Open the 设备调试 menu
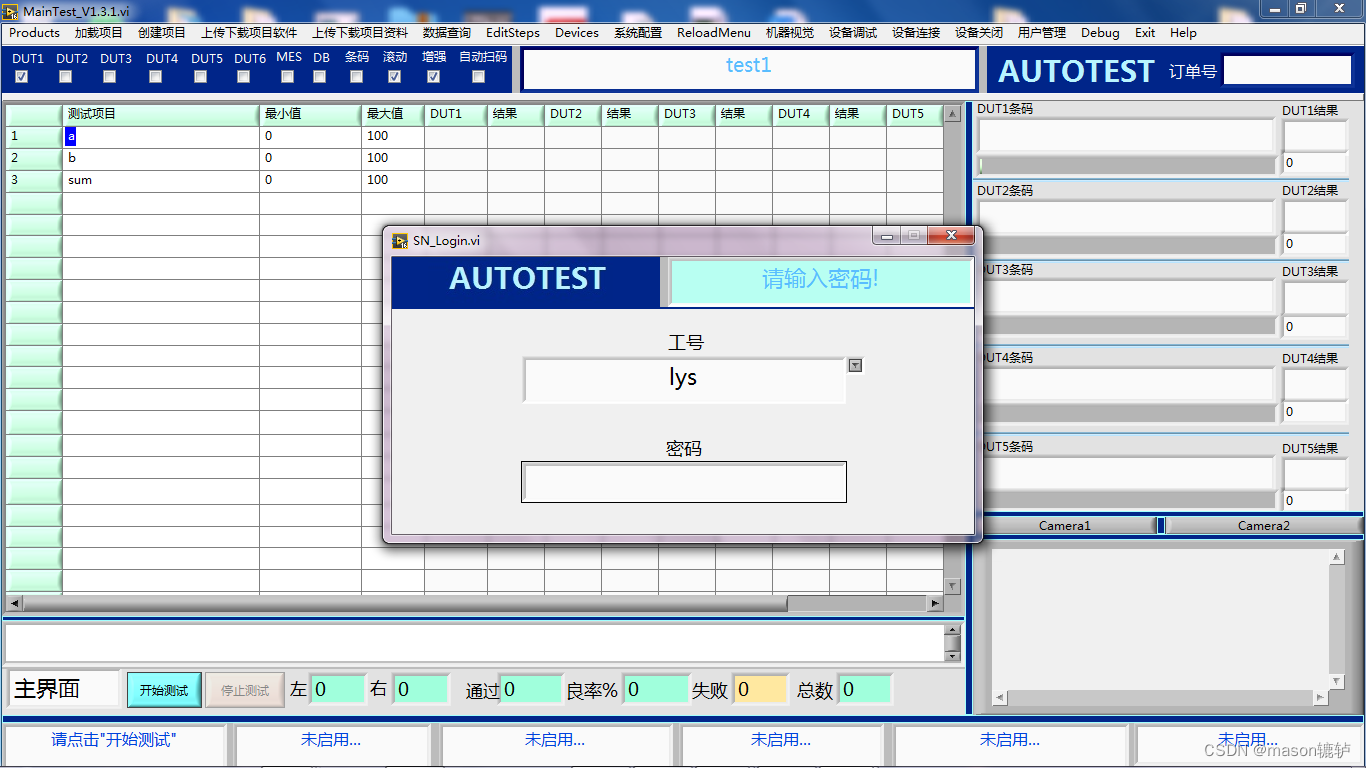The height and width of the screenshot is (768, 1366). (853, 33)
